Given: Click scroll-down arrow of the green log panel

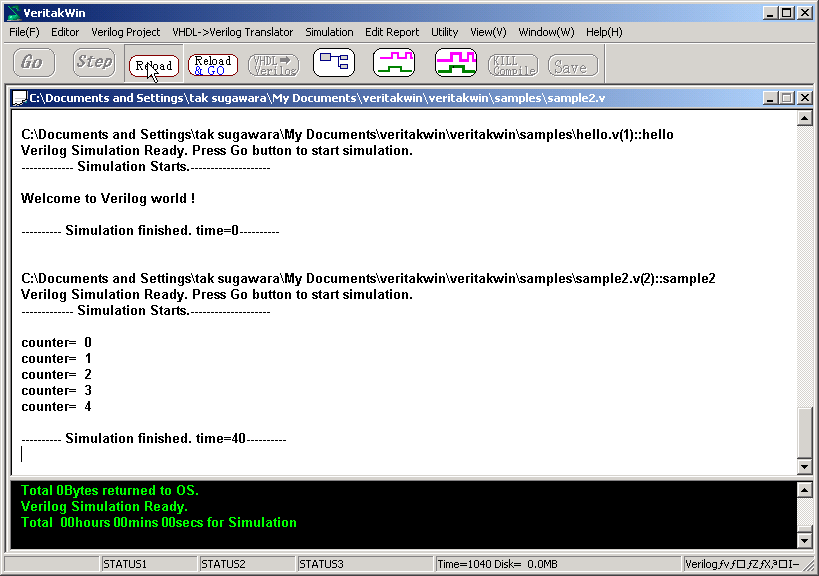Looking at the screenshot, I should point(804,540).
